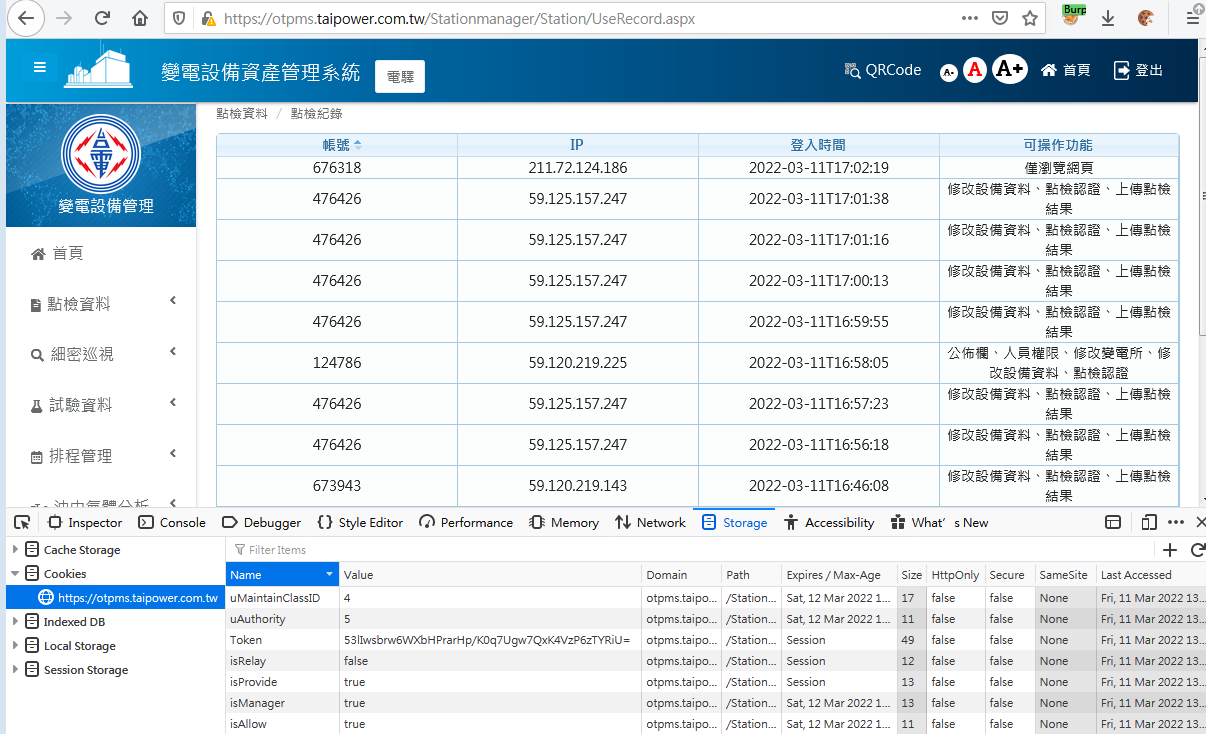
Task: Expand Session Storage tree node
Action: (x=15, y=670)
